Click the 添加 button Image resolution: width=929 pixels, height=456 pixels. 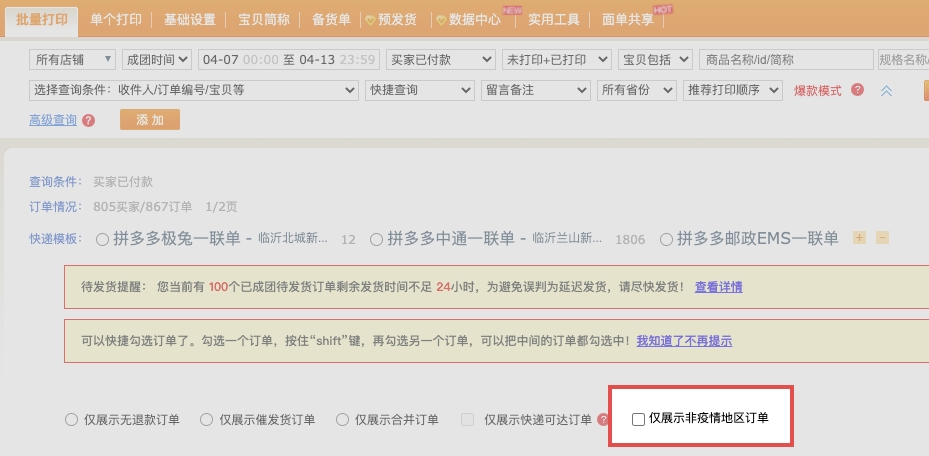click(x=150, y=120)
